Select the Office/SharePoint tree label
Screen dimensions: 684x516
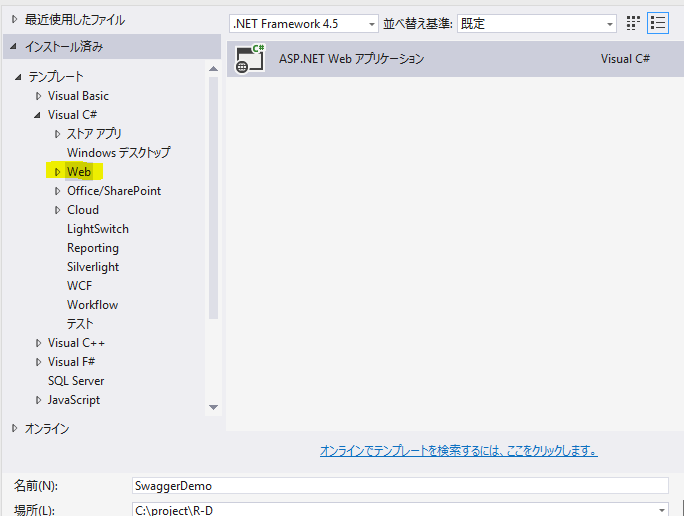114,191
